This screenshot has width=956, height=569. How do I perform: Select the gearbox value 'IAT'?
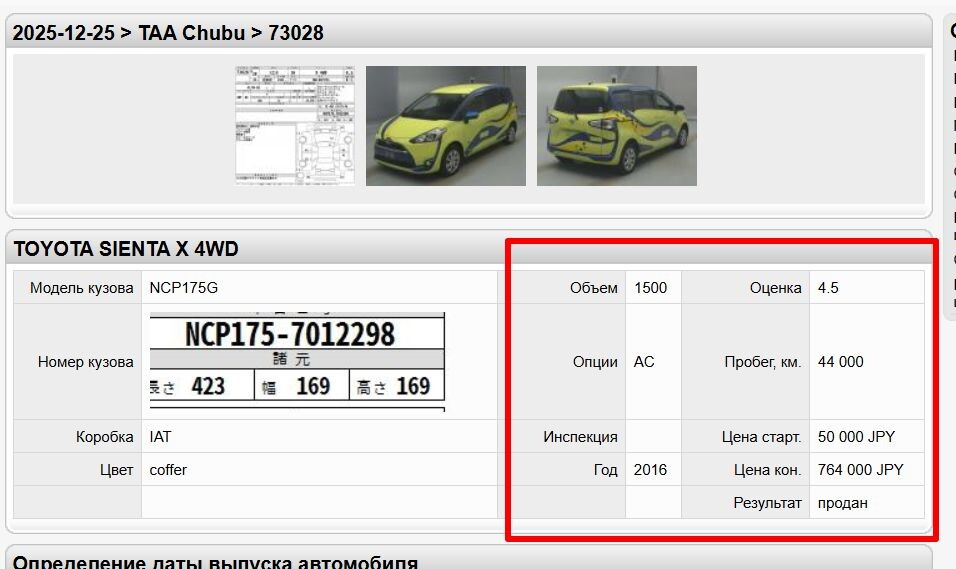tap(160, 437)
